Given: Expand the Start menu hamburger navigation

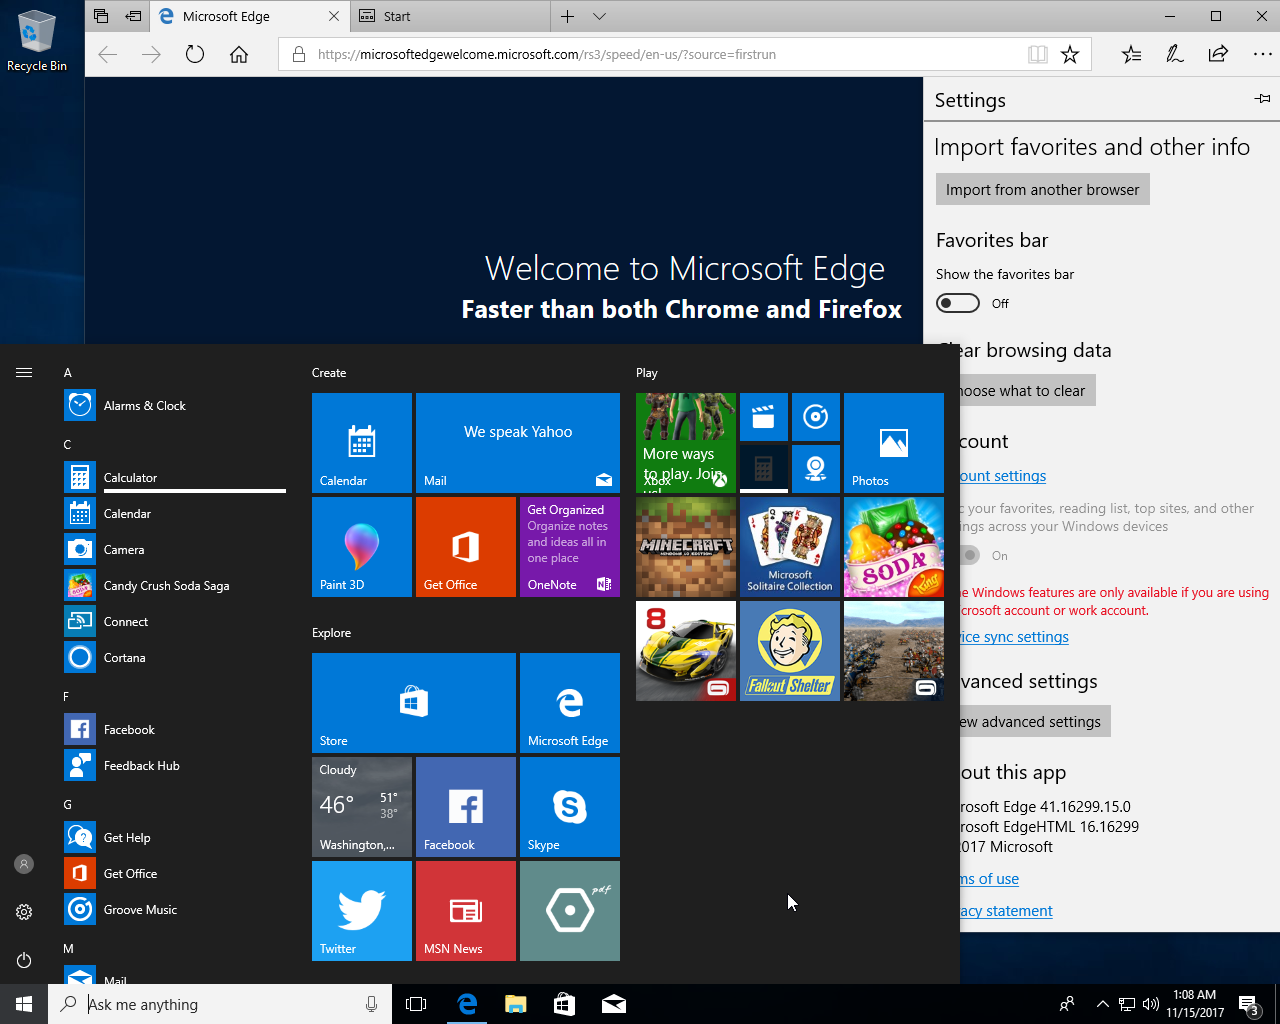Looking at the screenshot, I should pos(24,372).
